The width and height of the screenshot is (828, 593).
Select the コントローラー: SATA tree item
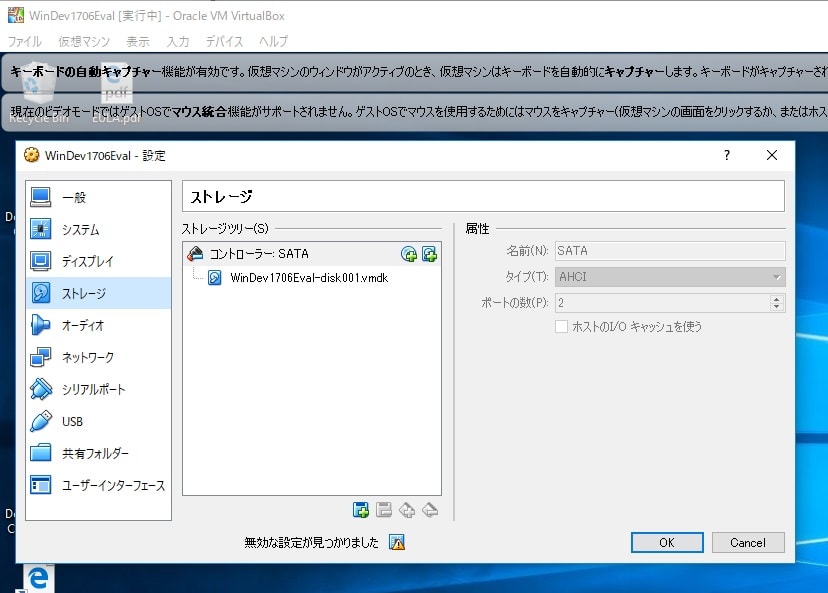pos(312,254)
